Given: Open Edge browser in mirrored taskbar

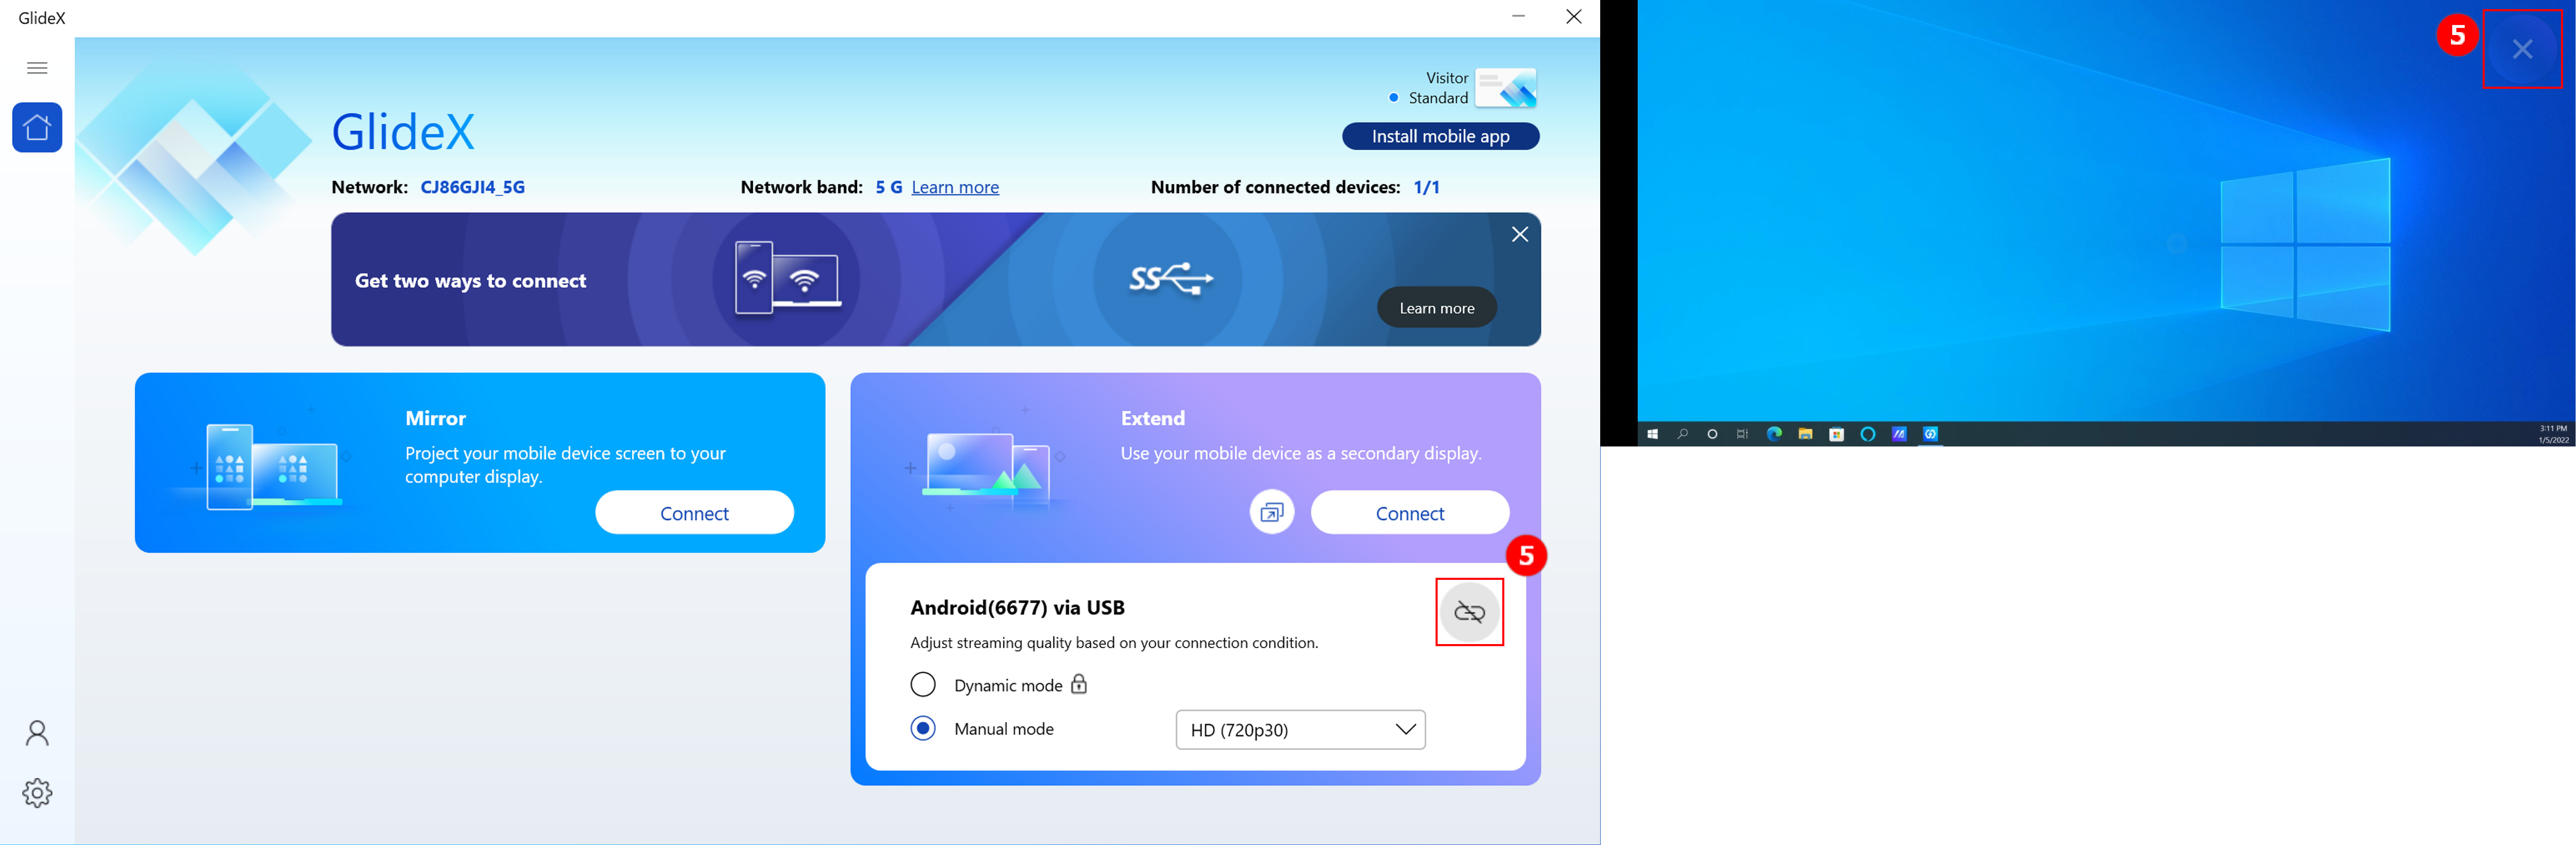Looking at the screenshot, I should tap(1774, 434).
